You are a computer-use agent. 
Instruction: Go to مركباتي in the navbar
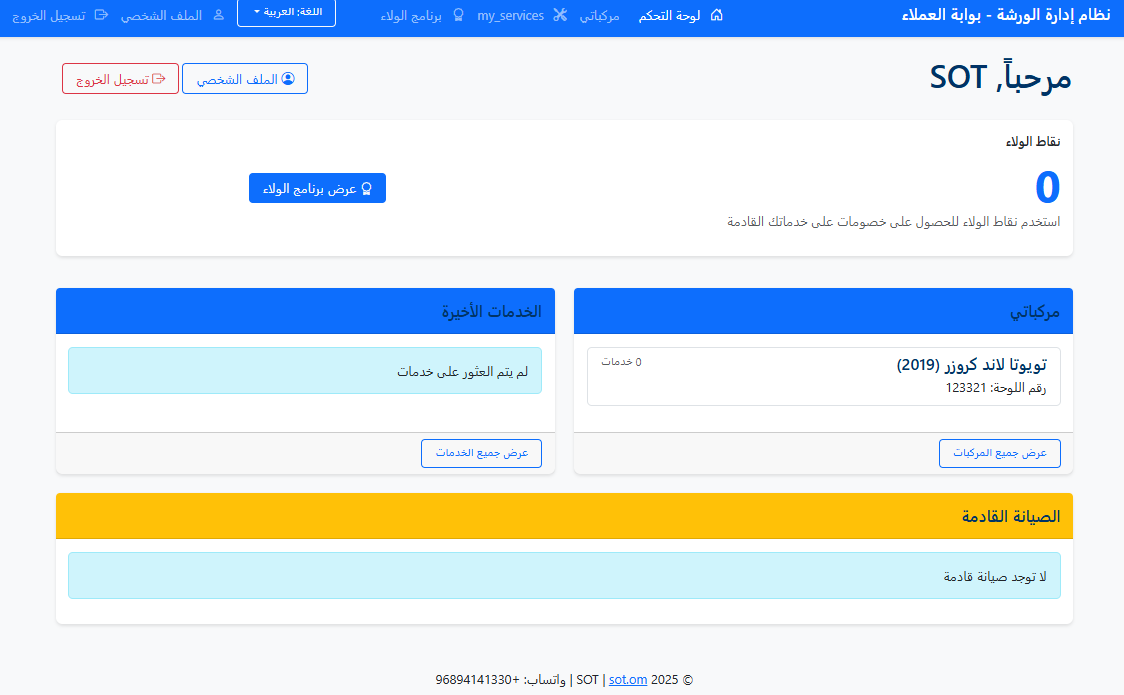pyautogui.click(x=599, y=15)
